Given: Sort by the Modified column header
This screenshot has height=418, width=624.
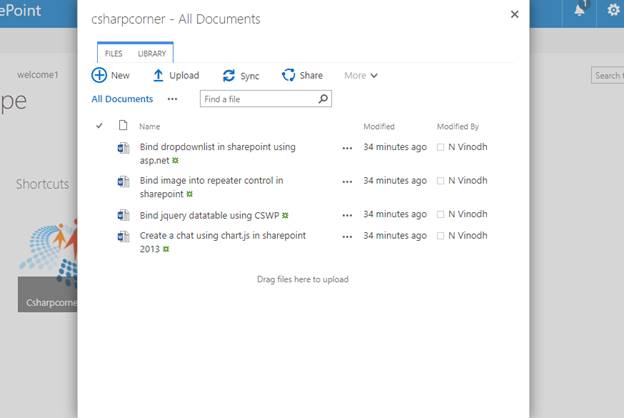Looking at the screenshot, I should 379,127.
